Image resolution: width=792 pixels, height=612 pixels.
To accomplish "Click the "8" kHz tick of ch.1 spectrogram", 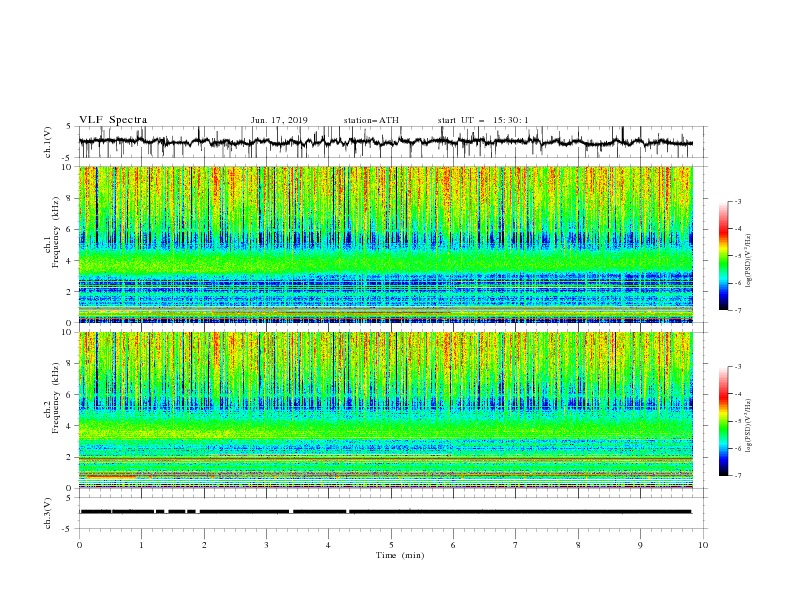I will [x=70, y=198].
